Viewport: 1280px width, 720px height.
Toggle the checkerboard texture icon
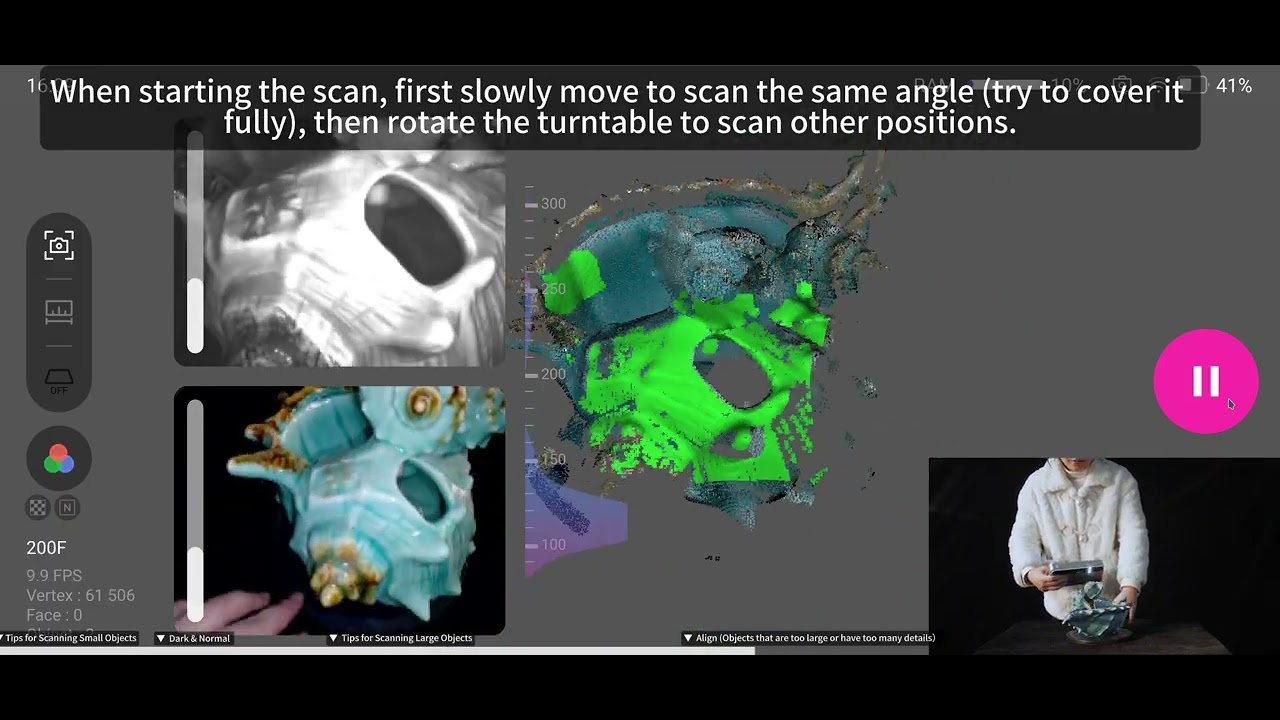tap(38, 508)
